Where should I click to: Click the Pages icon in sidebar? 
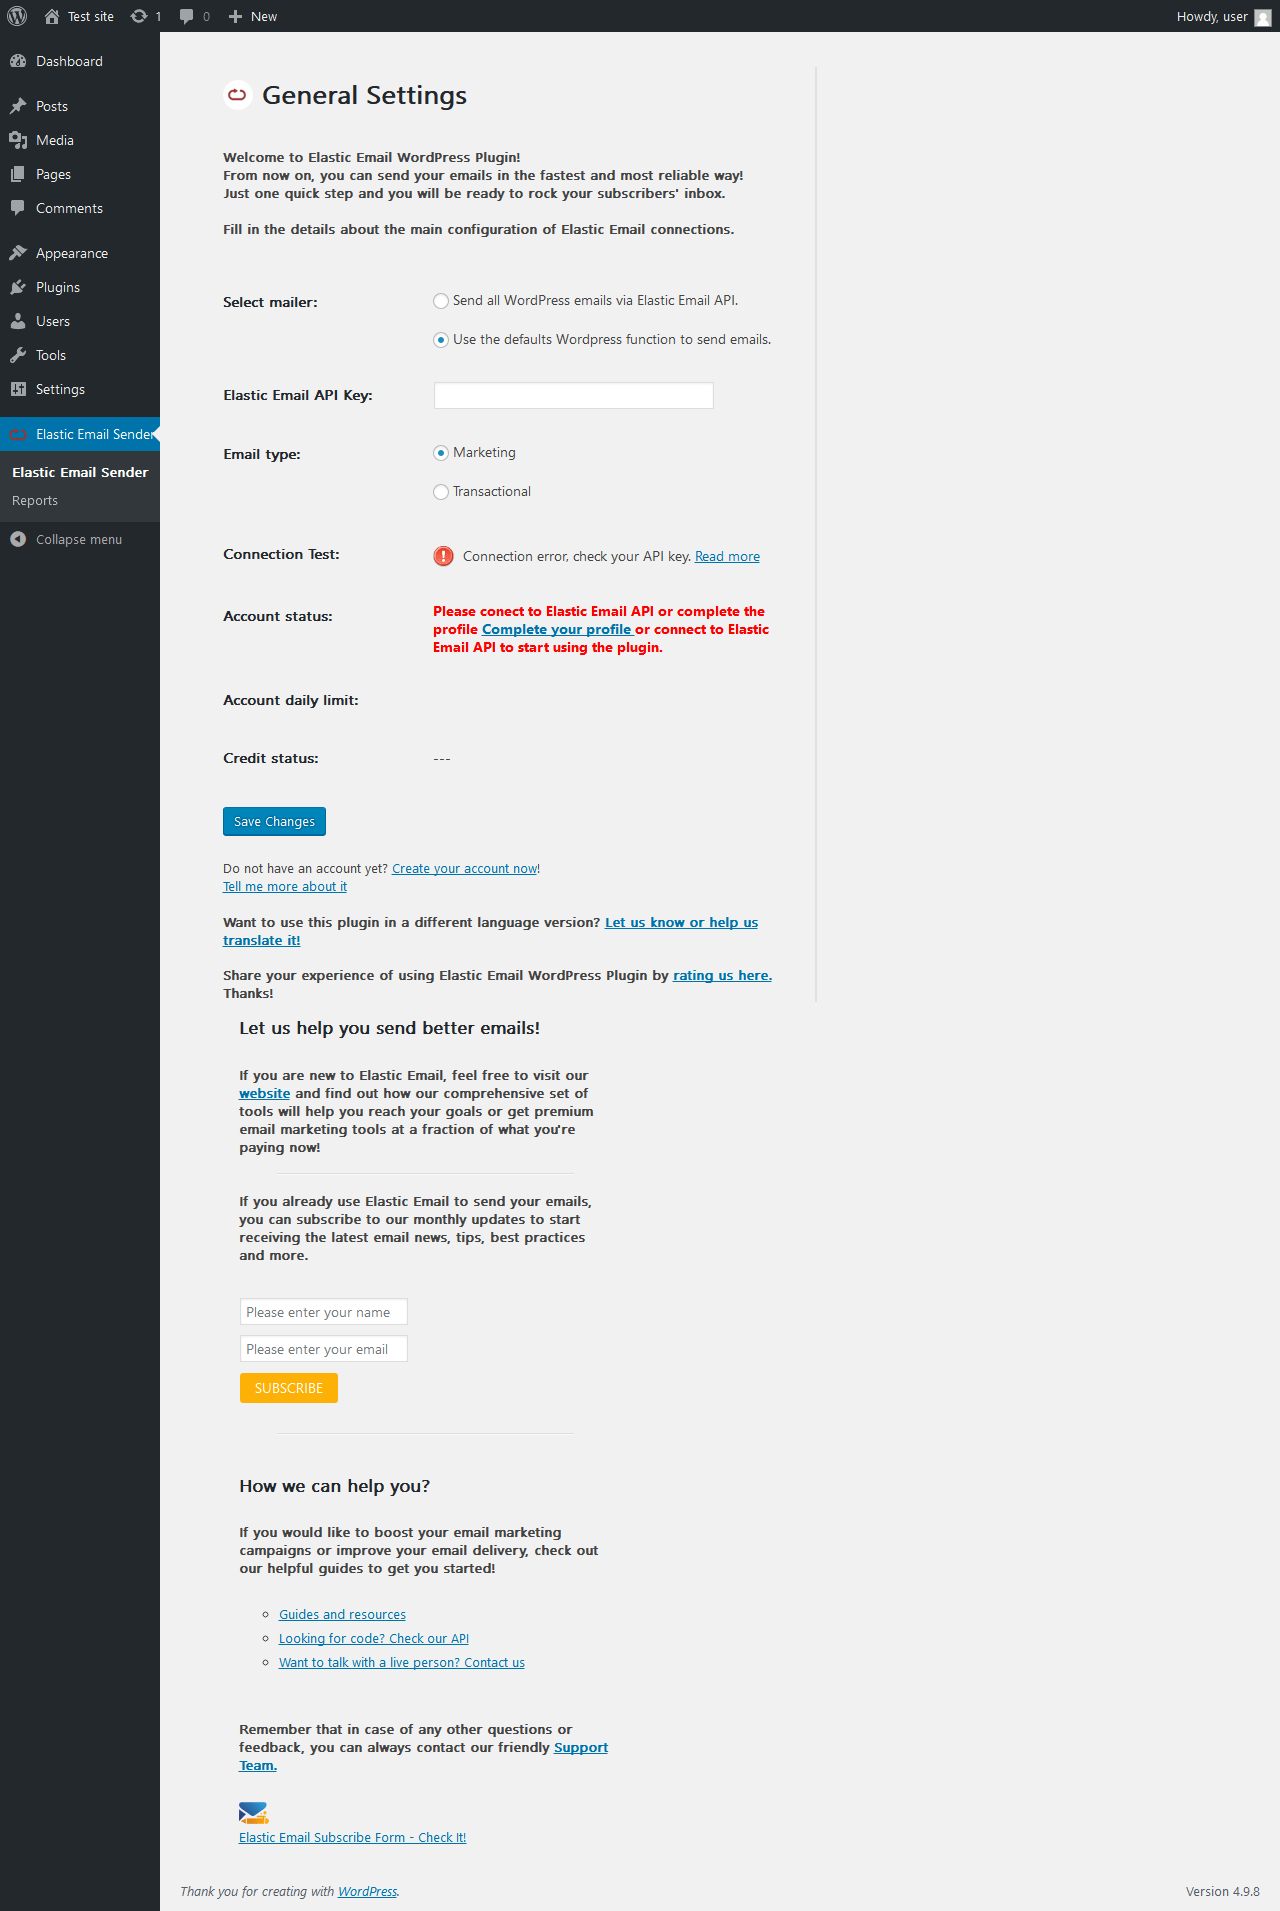point(18,174)
